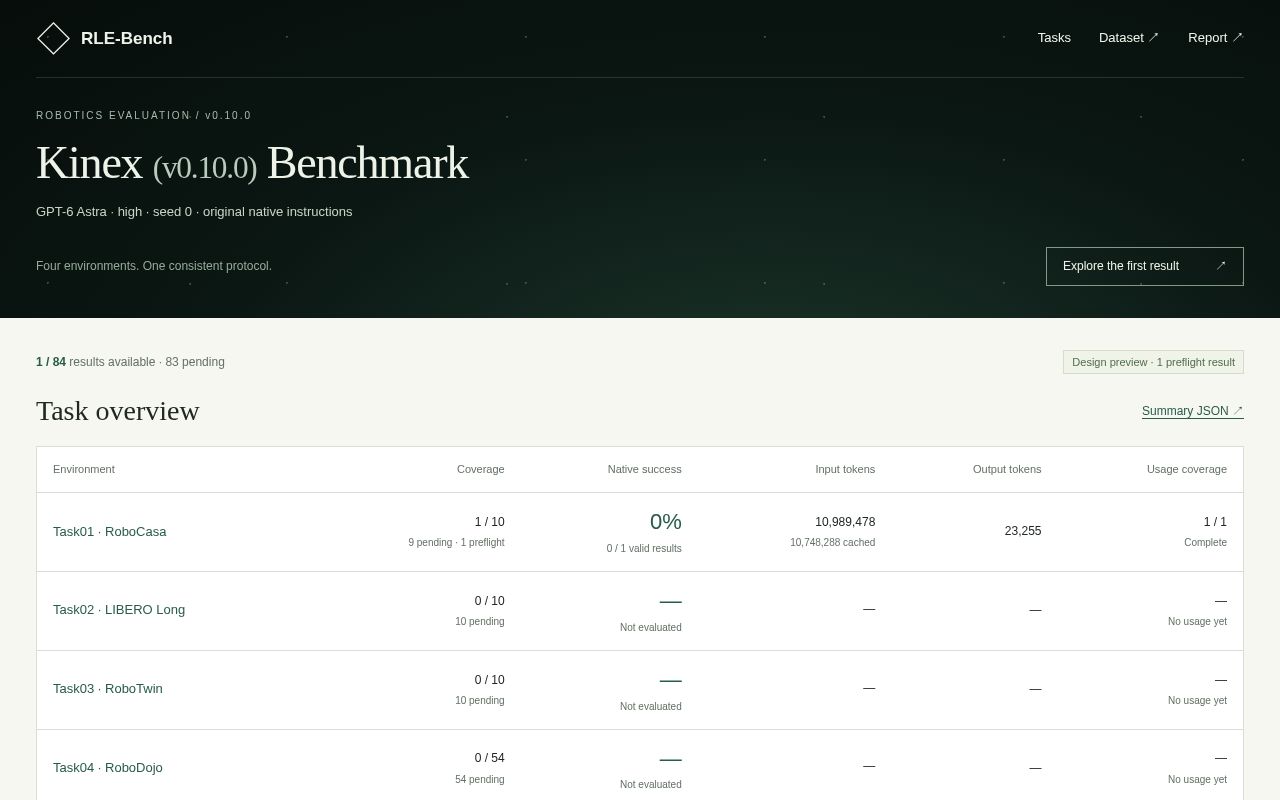
Task: Open the Task03 · RoboTwin link
Action: tap(108, 689)
